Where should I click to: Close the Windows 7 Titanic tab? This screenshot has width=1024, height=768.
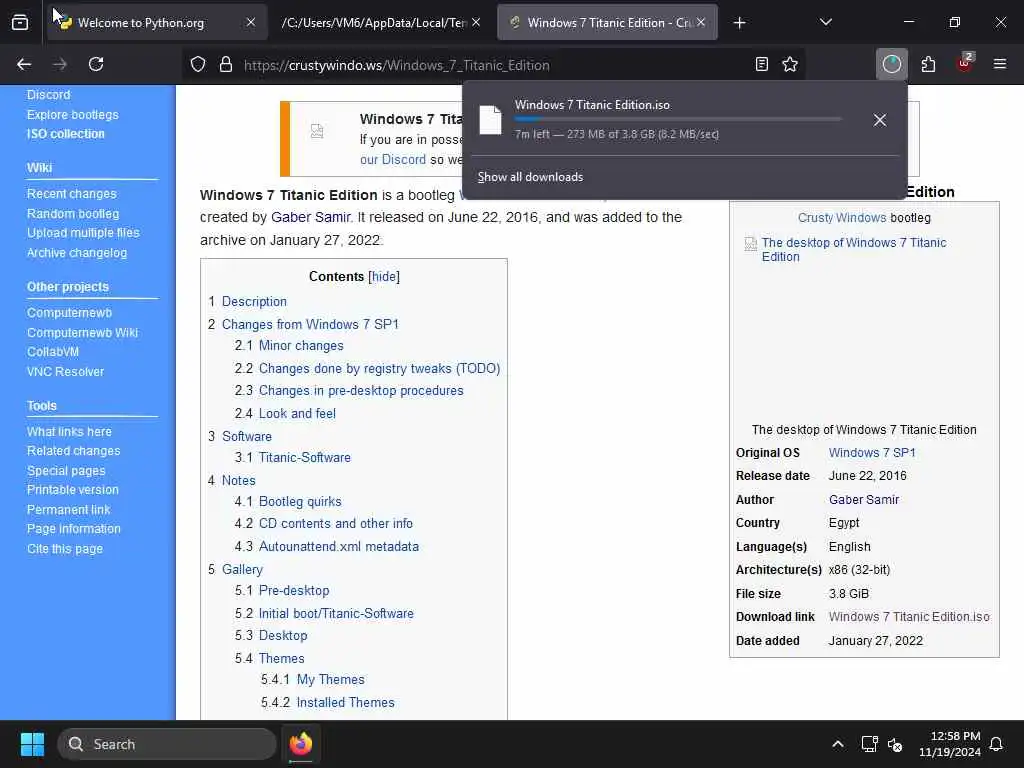701,23
